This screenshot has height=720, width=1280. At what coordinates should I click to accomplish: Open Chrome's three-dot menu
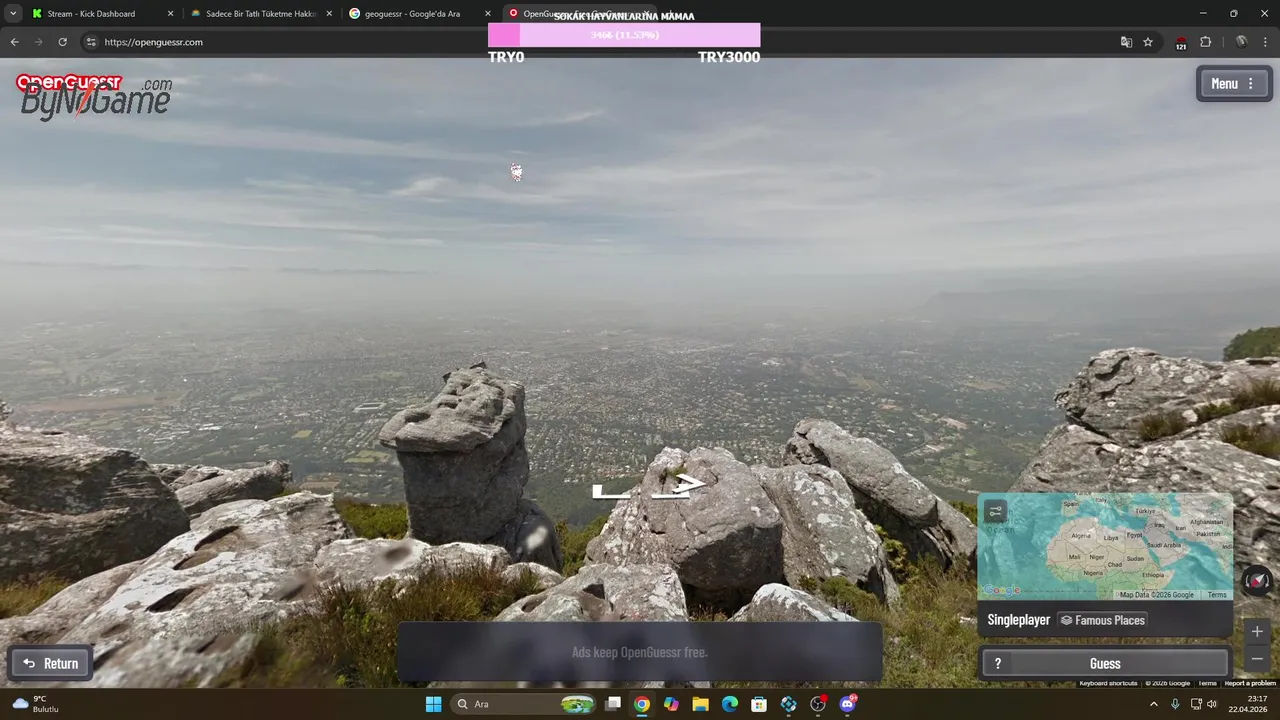pos(1265,42)
